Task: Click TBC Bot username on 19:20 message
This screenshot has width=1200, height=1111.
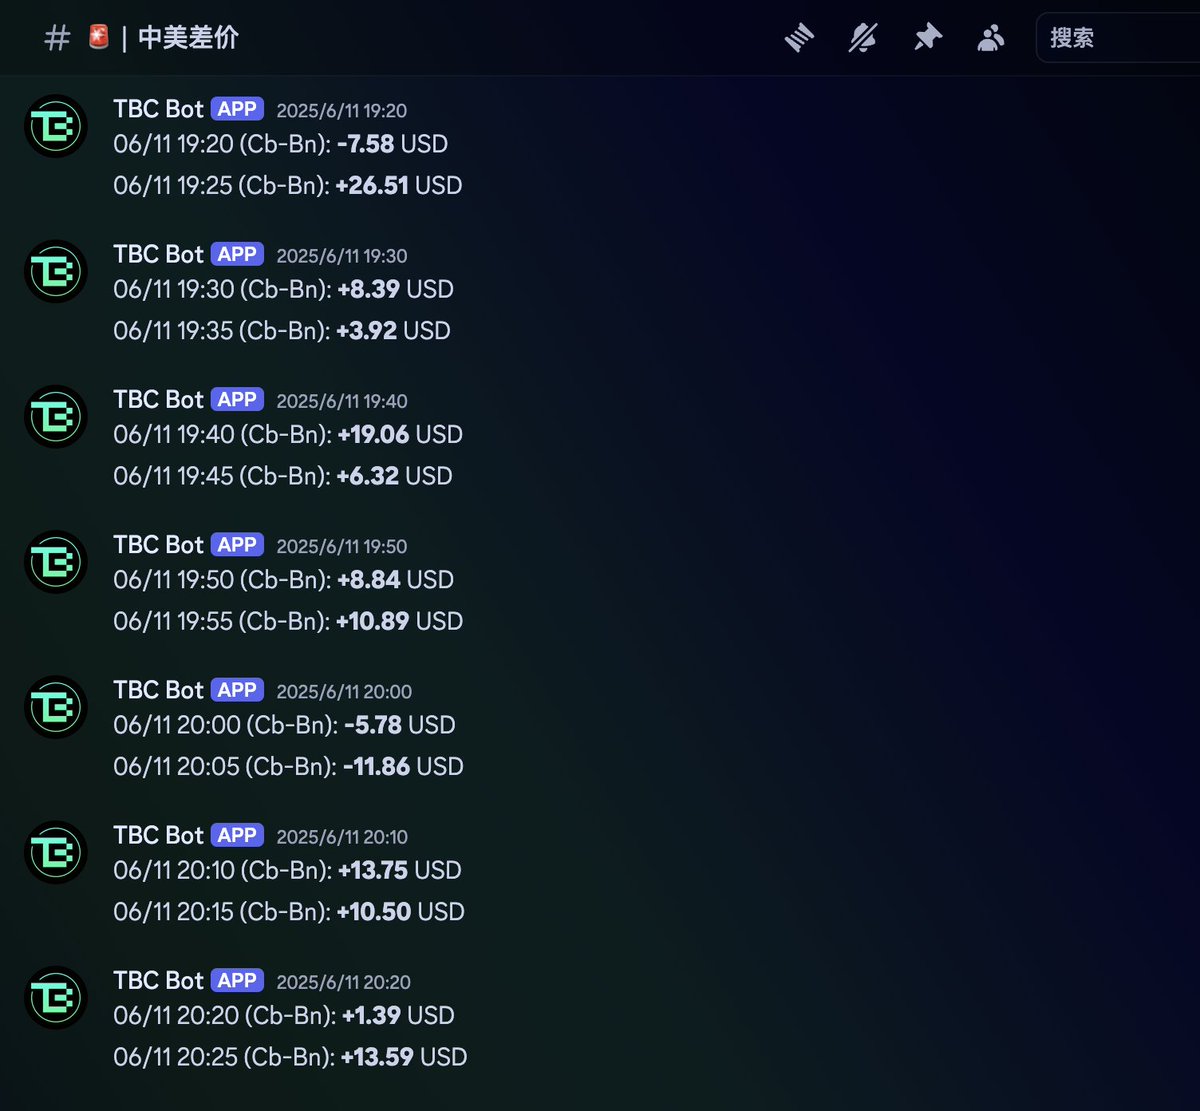Action: tap(158, 109)
